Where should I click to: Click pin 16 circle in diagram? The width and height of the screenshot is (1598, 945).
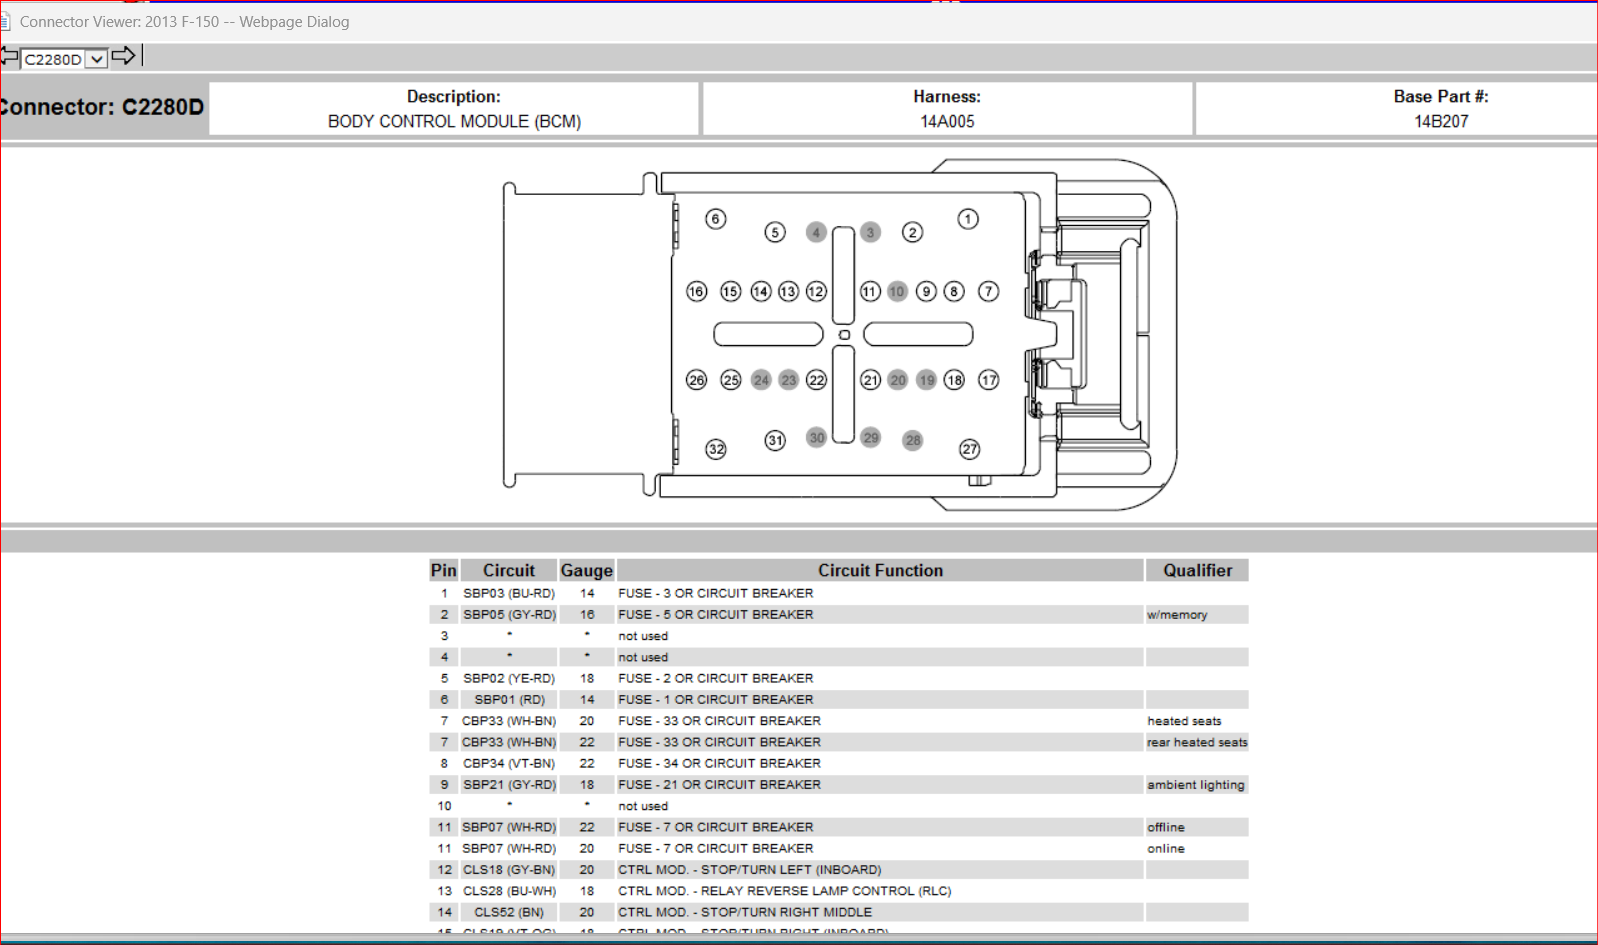(x=697, y=291)
